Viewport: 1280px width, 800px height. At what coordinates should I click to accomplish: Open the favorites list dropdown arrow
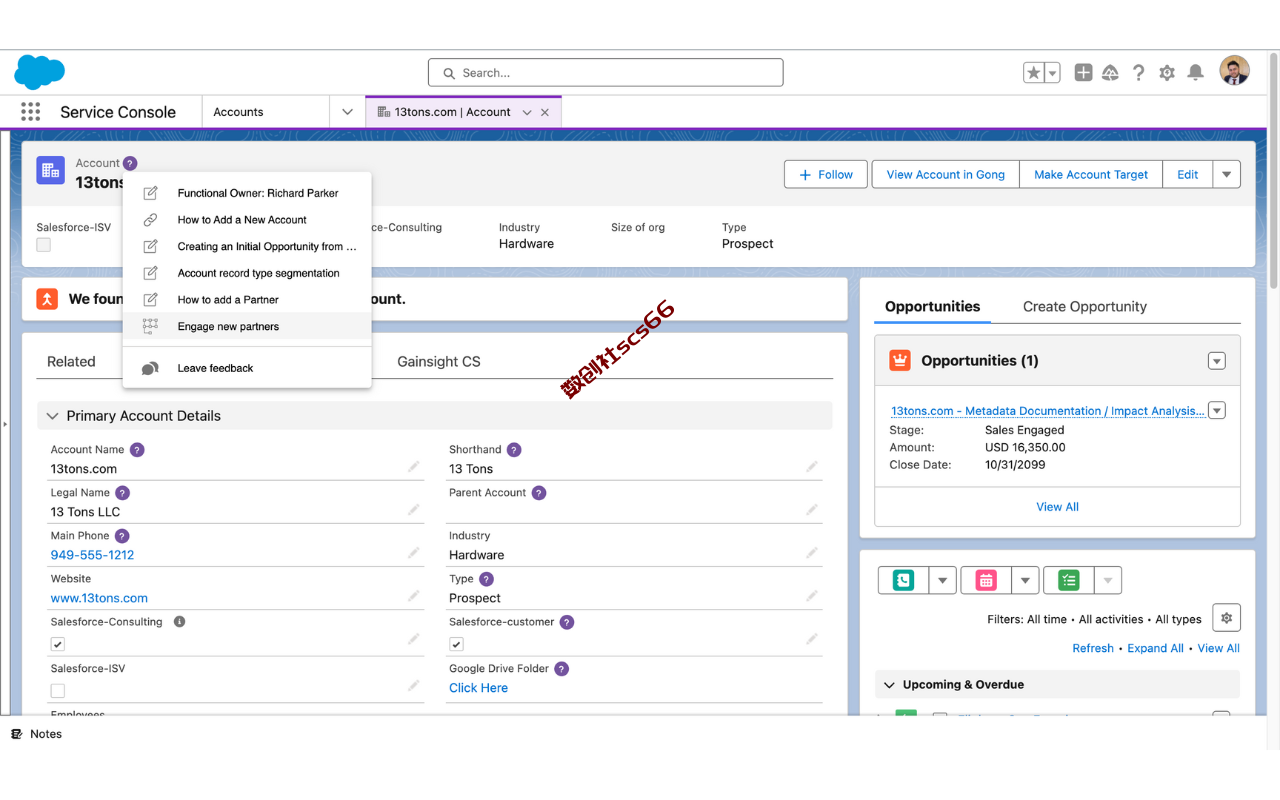point(1053,73)
